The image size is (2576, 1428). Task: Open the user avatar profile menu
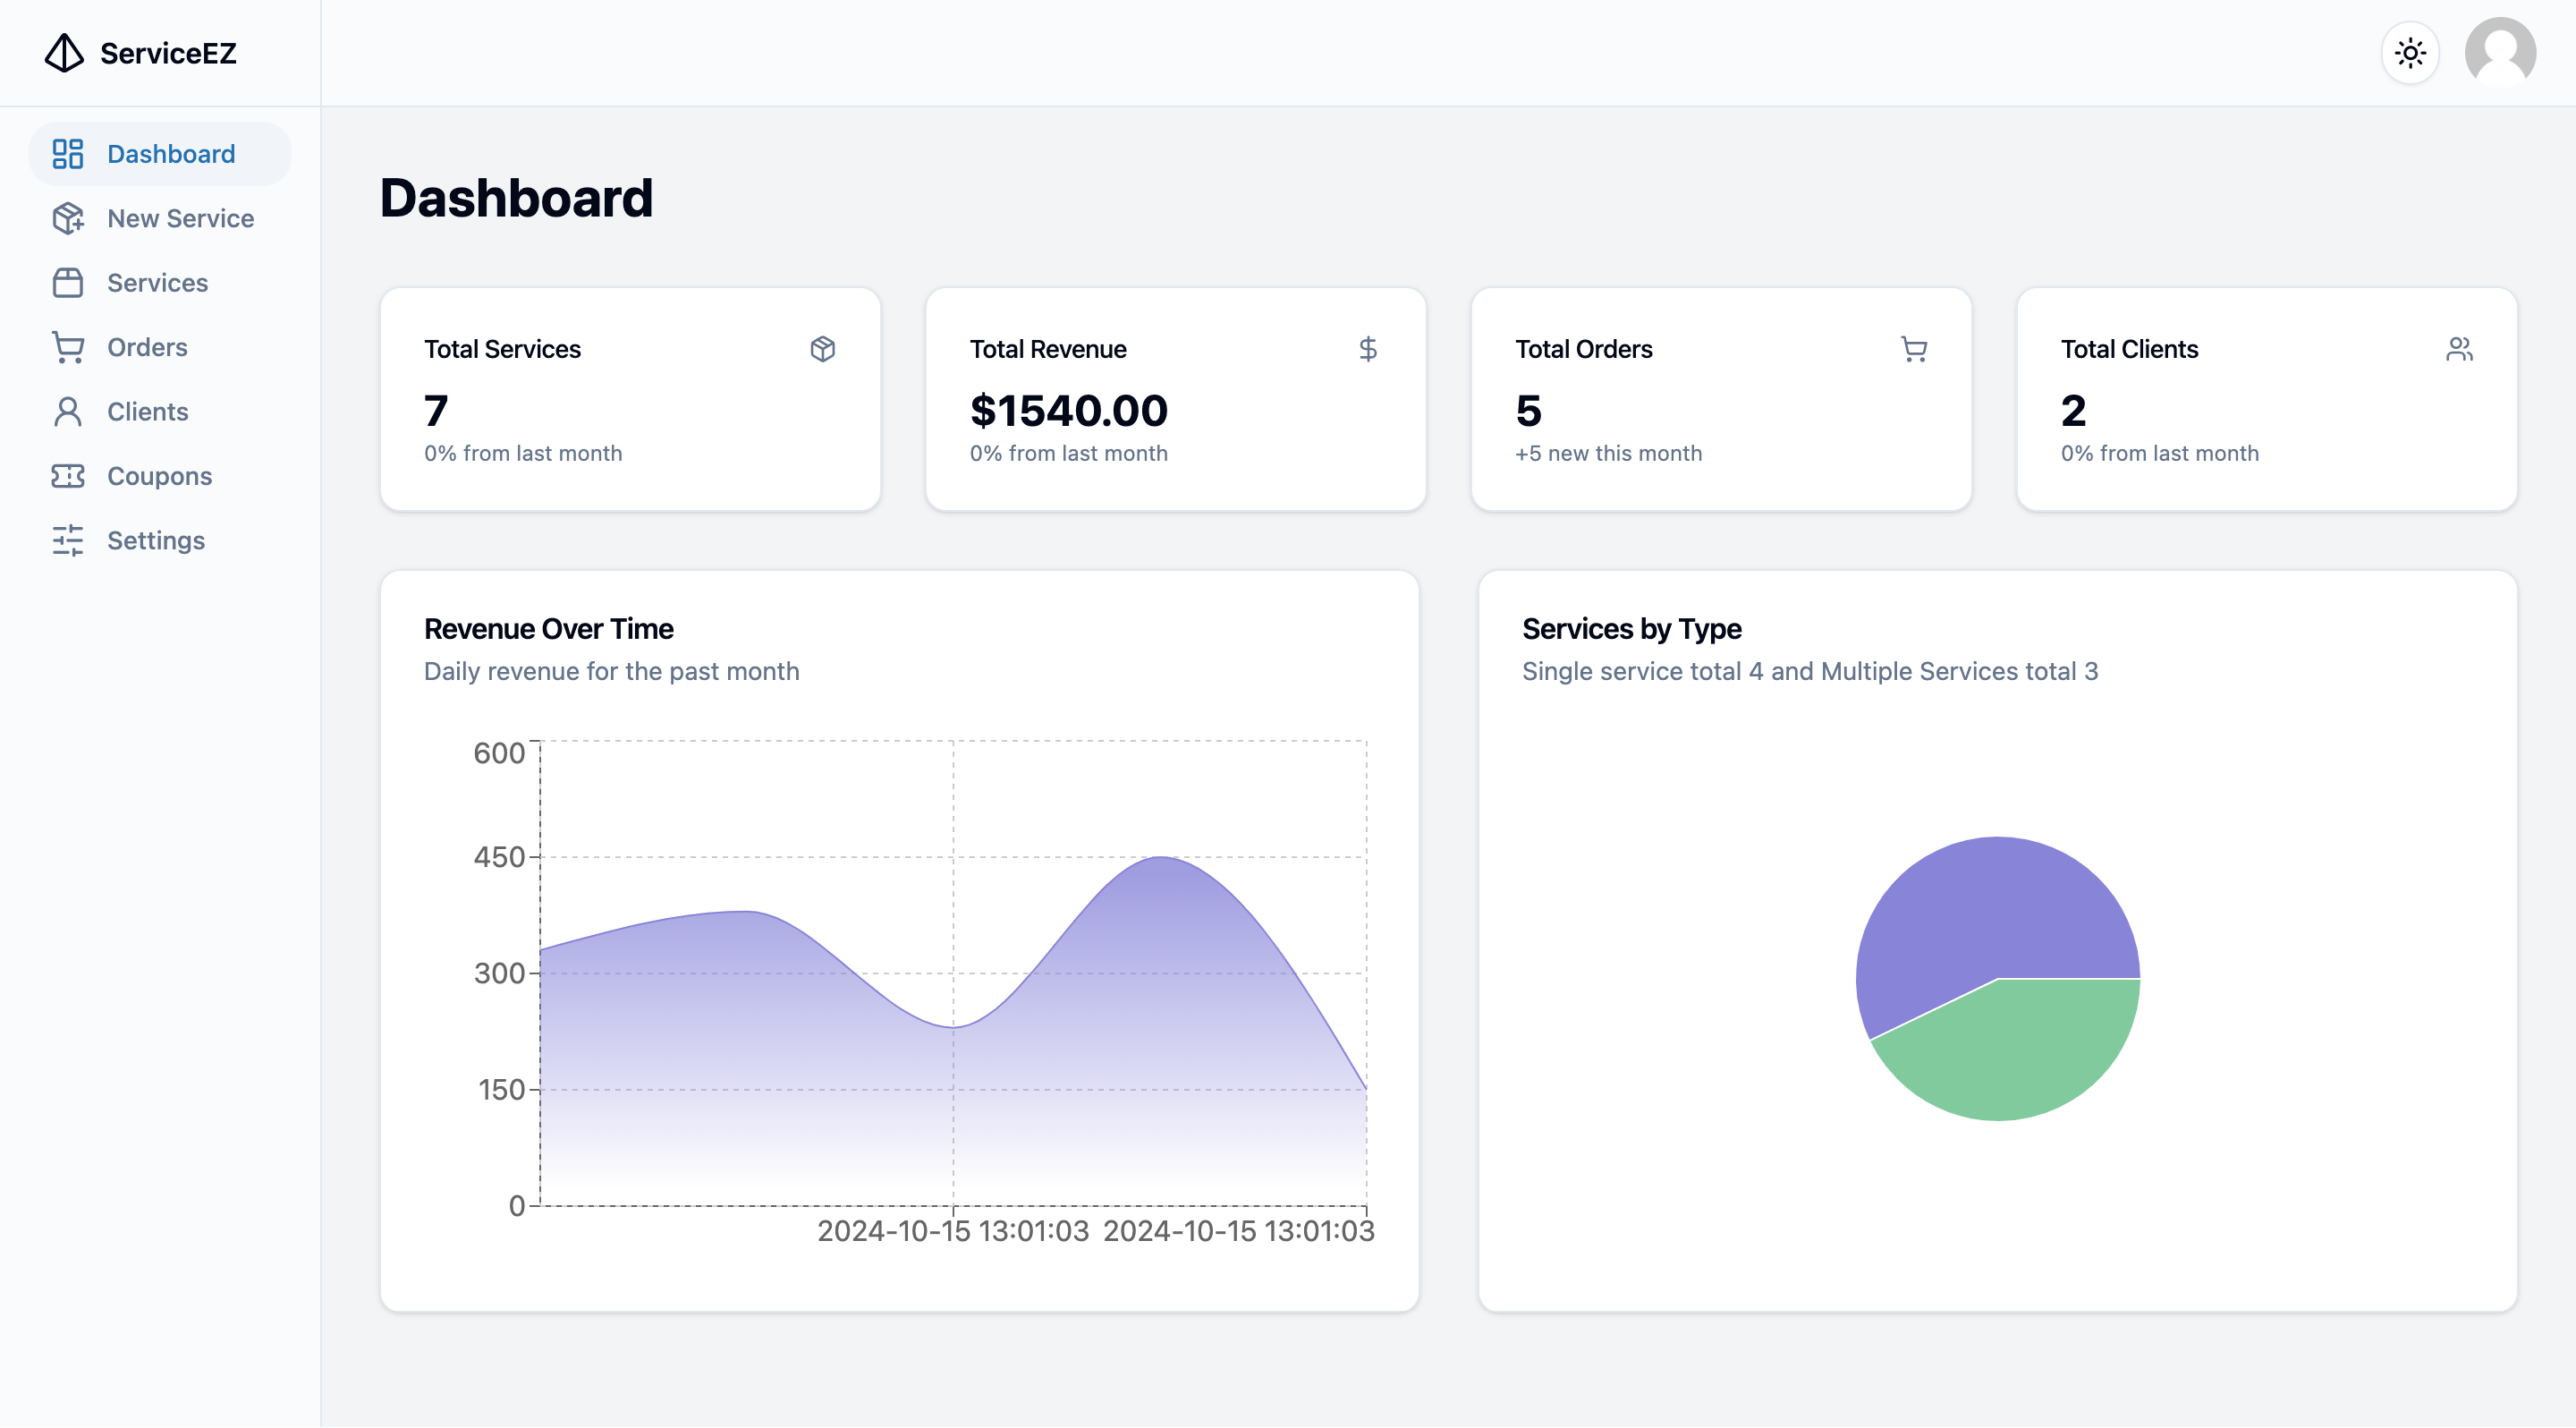pyautogui.click(x=2499, y=53)
